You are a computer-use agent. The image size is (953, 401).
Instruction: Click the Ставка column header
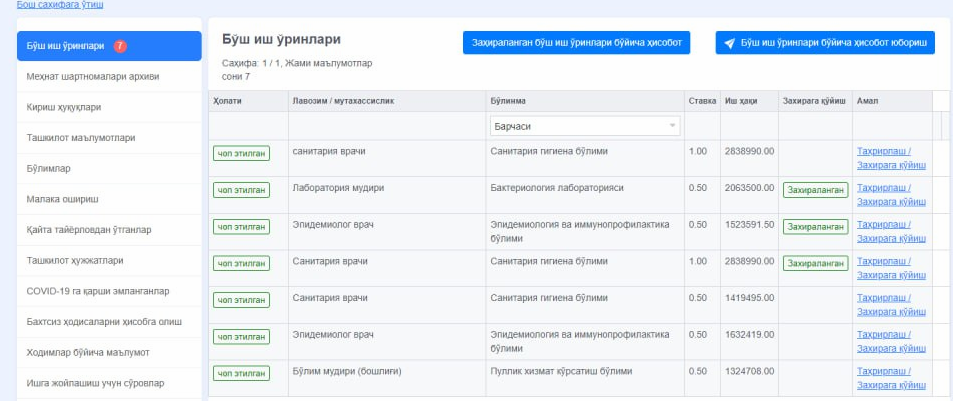tap(702, 101)
